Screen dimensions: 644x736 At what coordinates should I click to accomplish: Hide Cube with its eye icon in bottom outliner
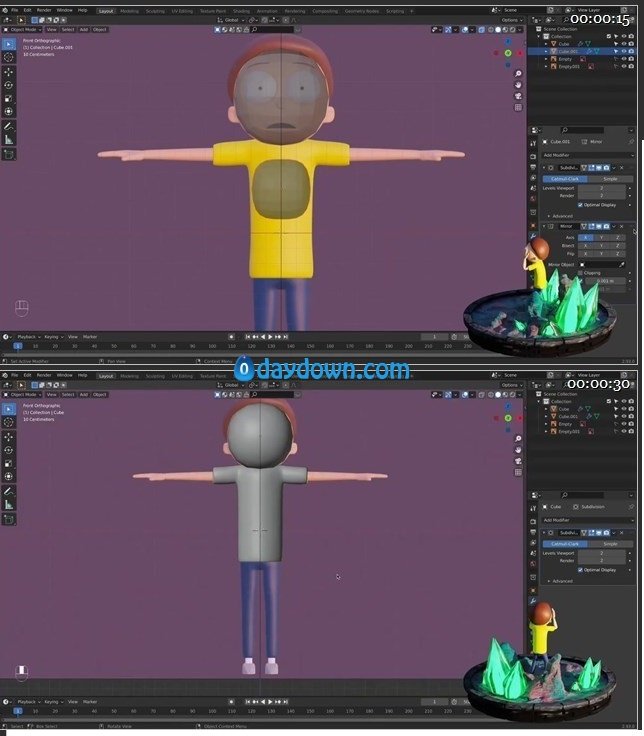pos(624,409)
